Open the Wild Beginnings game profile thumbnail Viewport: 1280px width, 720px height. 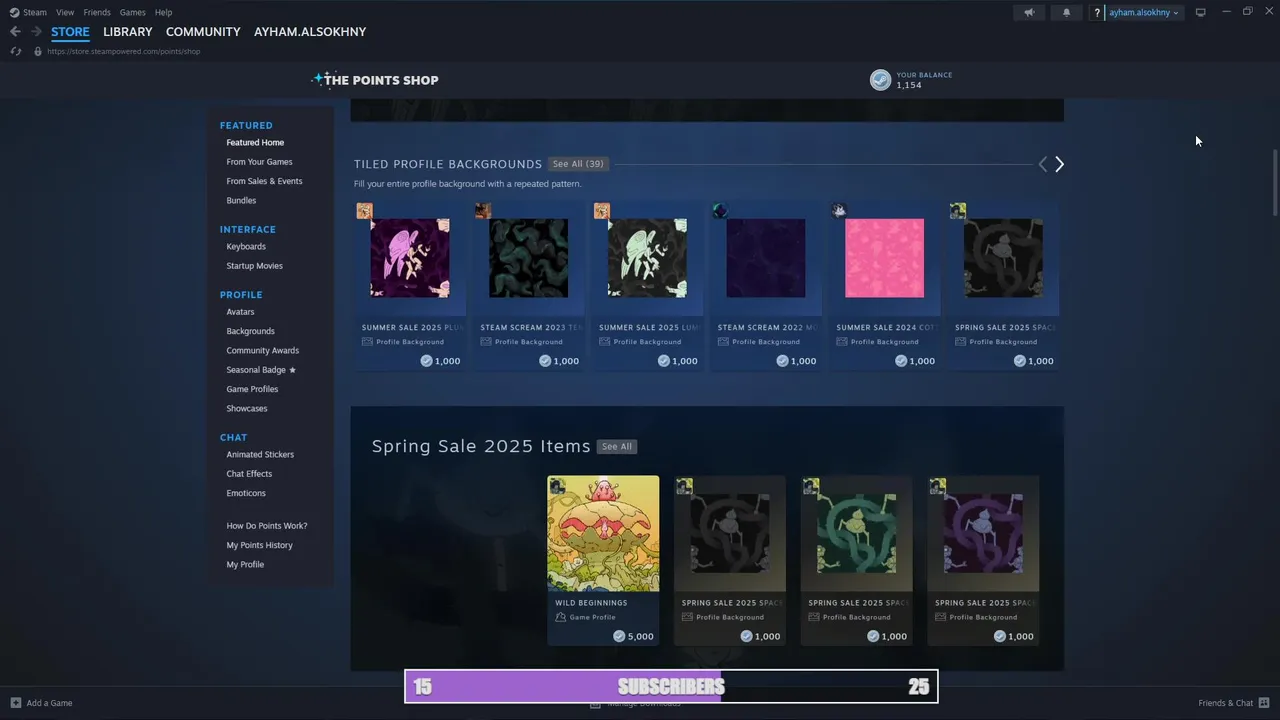(x=603, y=533)
